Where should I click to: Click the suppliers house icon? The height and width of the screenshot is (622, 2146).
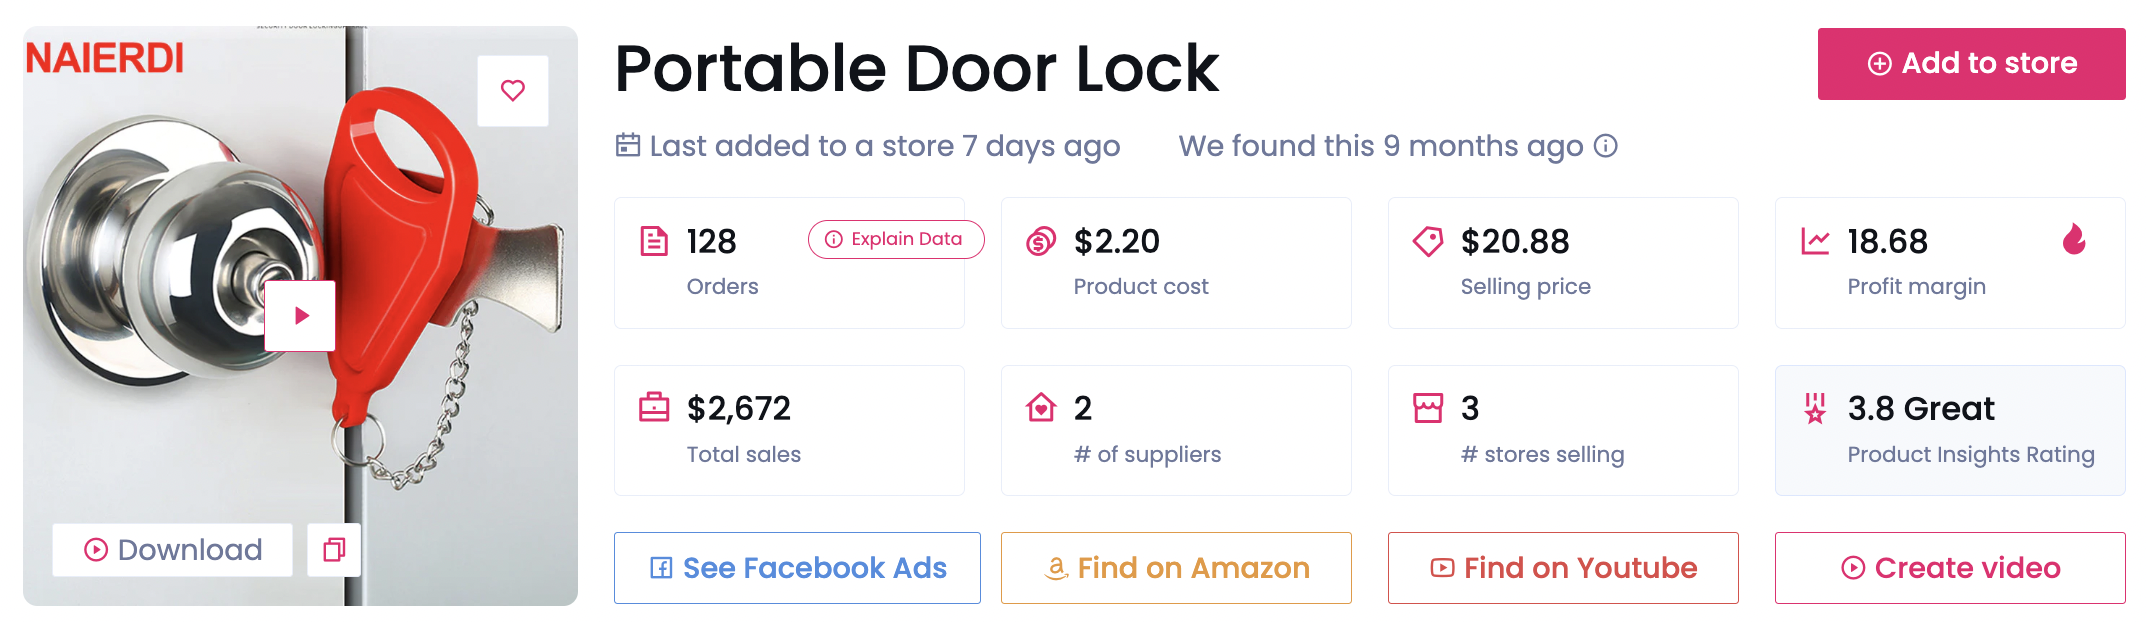point(1041,408)
